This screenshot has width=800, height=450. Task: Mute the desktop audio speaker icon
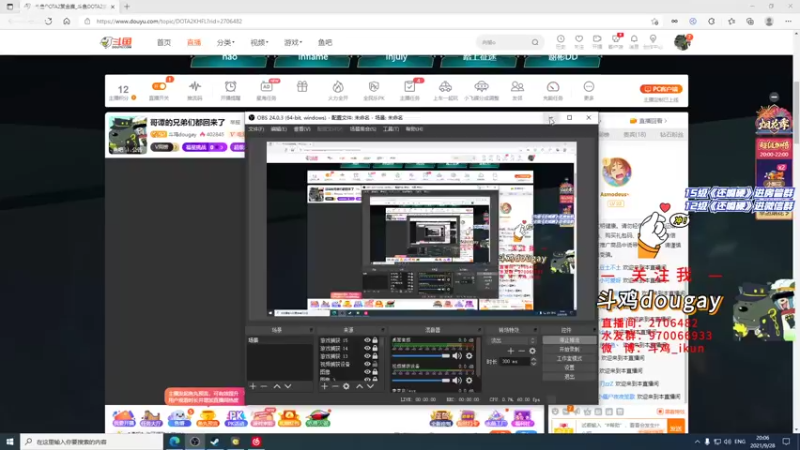[x=457, y=356]
